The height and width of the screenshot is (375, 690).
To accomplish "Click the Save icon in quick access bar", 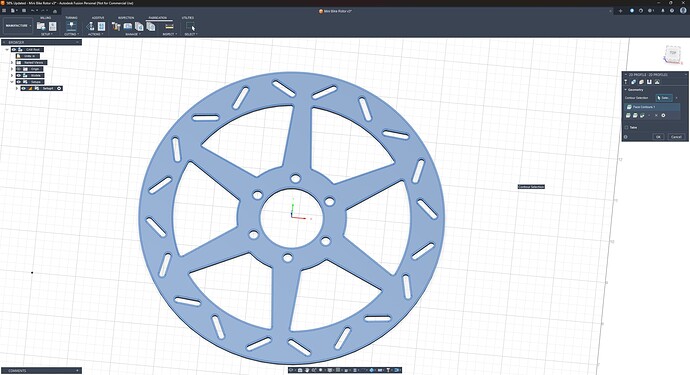I will click(24, 11).
